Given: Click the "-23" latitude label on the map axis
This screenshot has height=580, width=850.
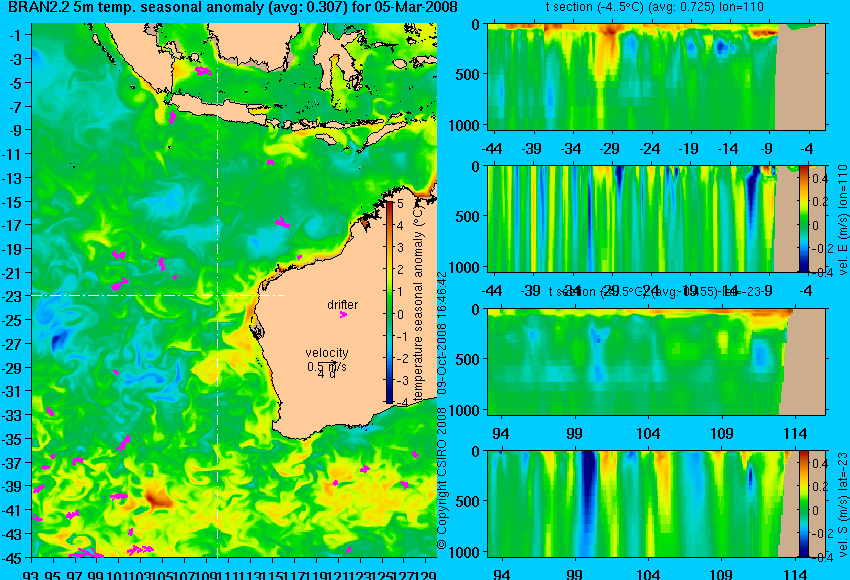Looking at the screenshot, I should tap(12, 297).
